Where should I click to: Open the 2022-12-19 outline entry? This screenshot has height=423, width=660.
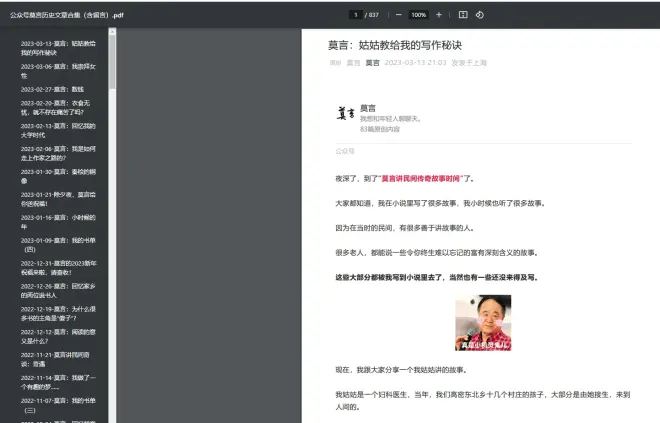[x=59, y=314]
